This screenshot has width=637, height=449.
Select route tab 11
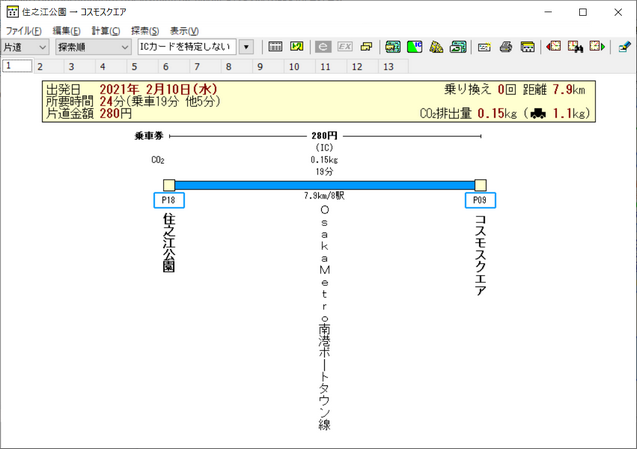click(332, 66)
